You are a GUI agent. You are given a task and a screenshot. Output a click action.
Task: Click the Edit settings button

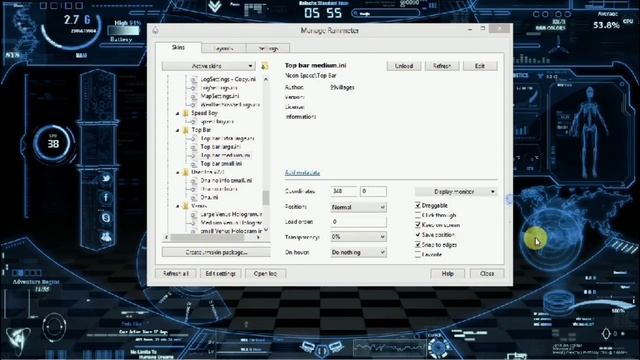click(220, 273)
